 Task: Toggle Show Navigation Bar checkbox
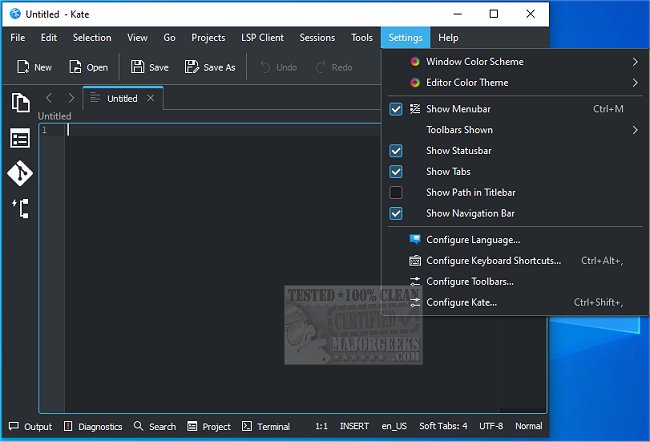click(x=396, y=213)
